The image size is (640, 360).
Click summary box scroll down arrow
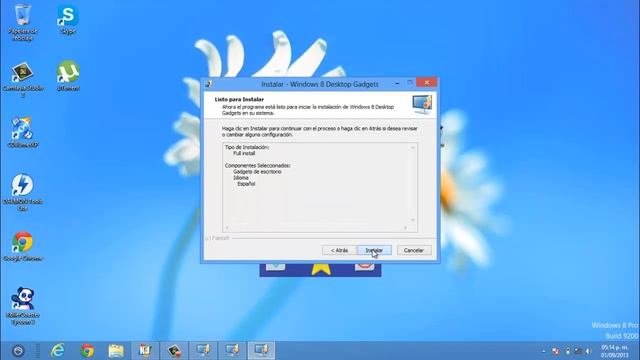coord(413,220)
